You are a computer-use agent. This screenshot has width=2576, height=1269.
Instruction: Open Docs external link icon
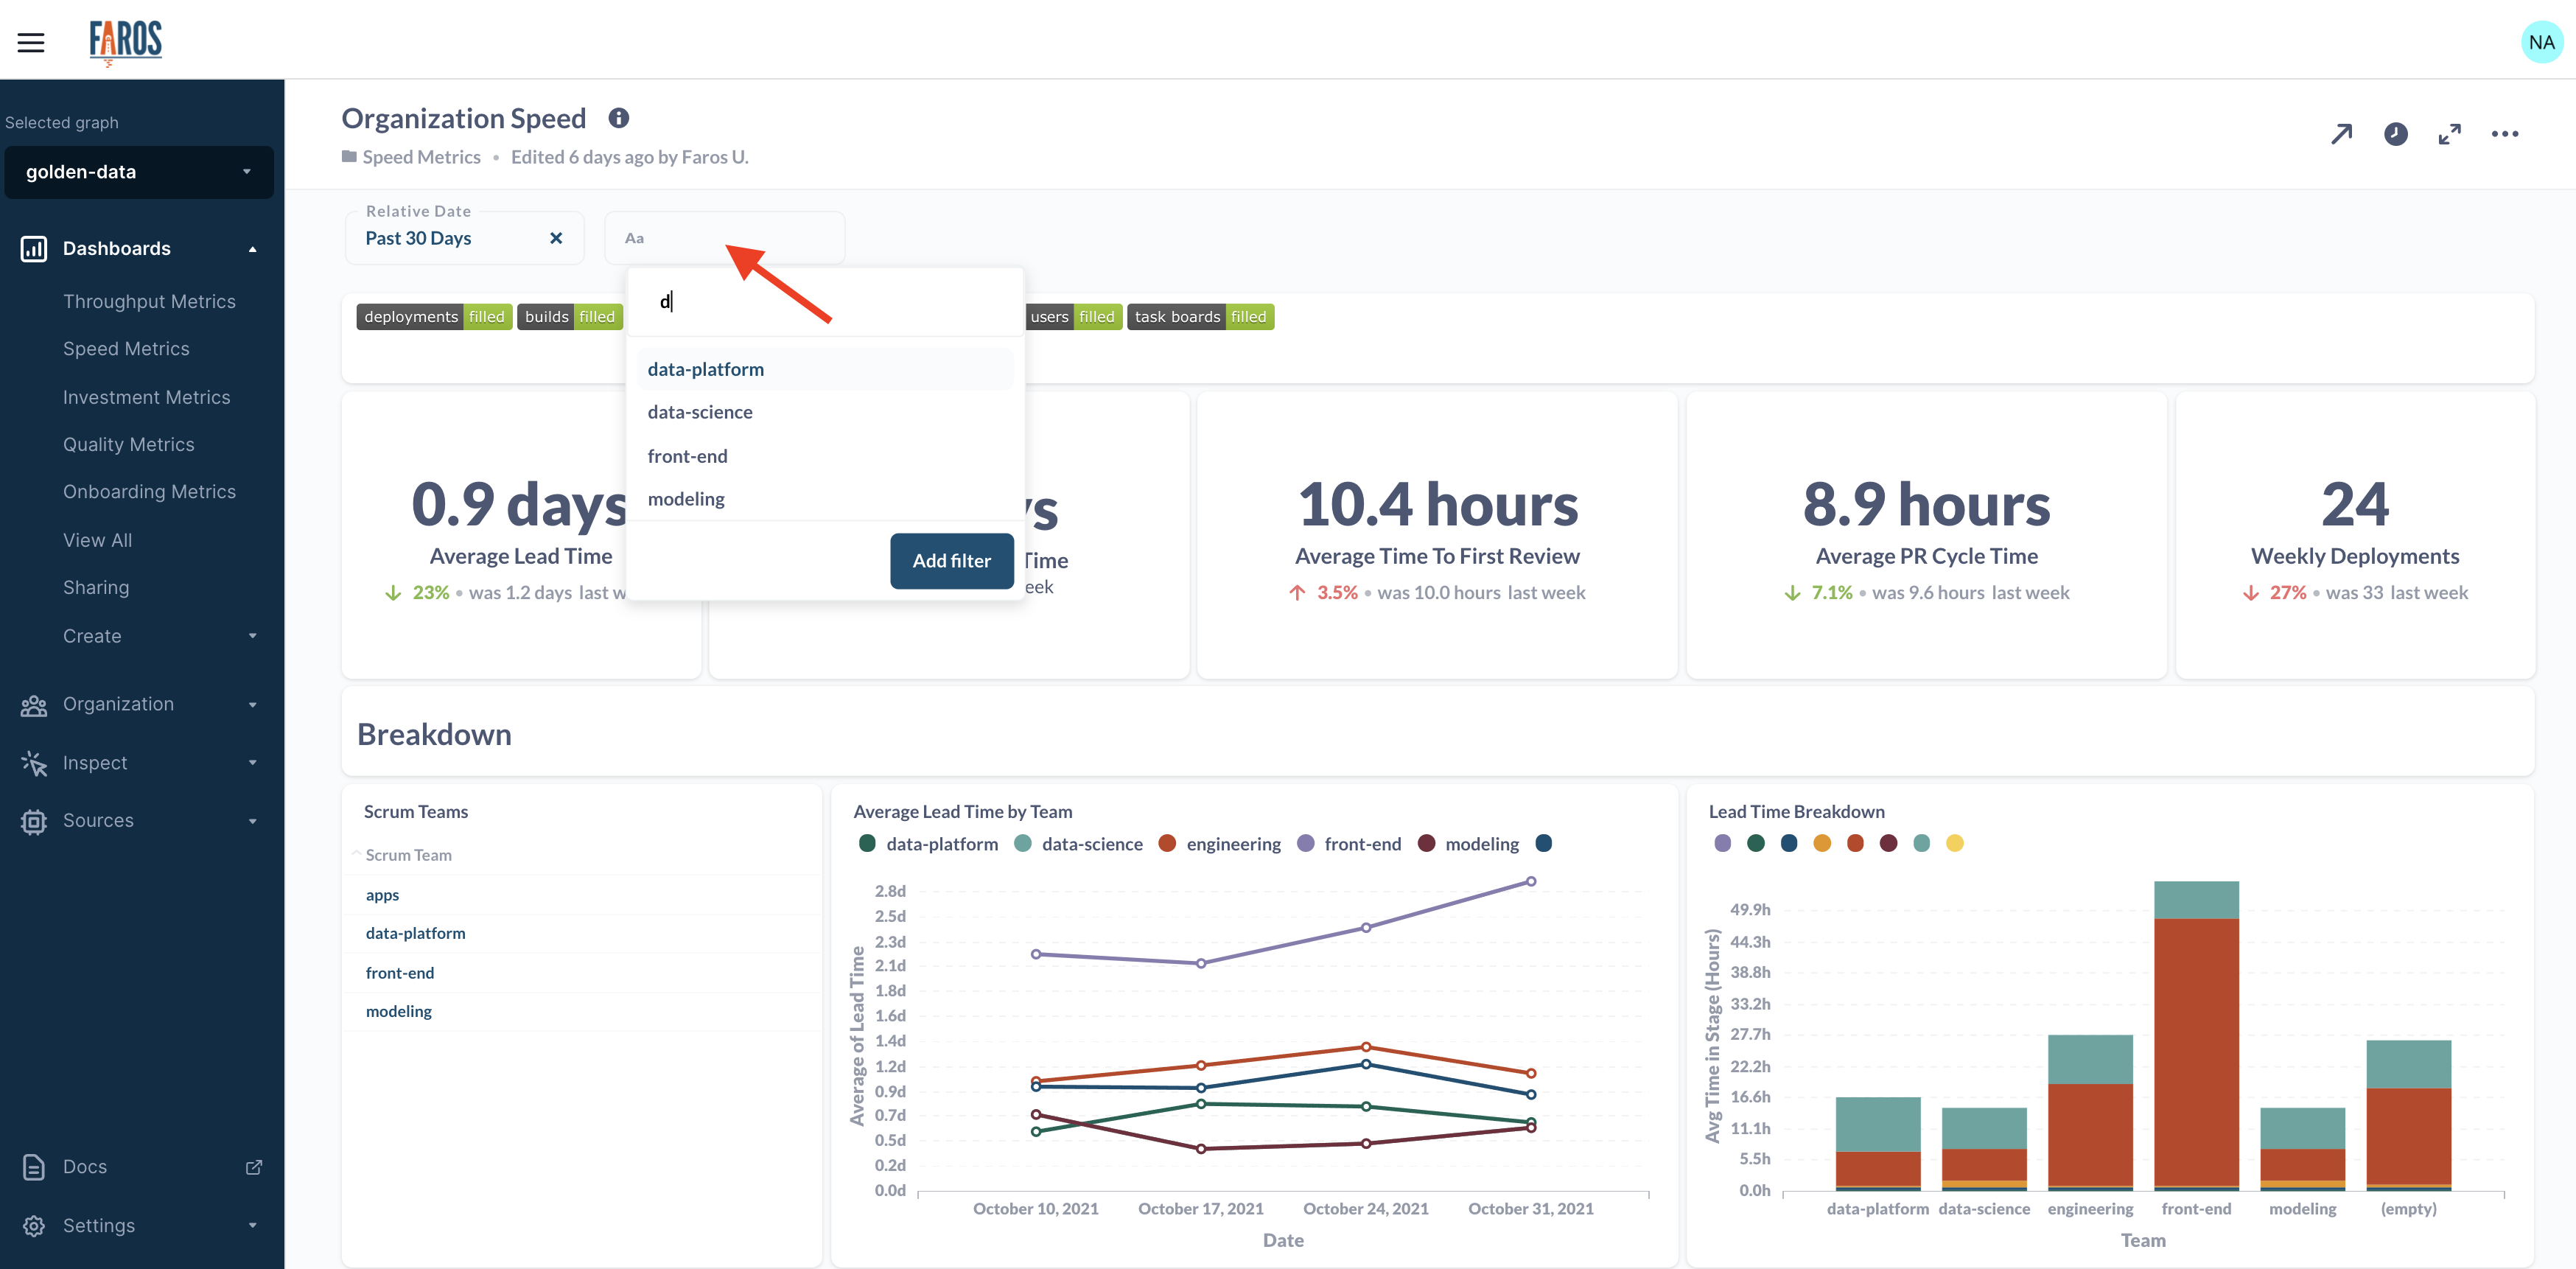[x=254, y=1167]
